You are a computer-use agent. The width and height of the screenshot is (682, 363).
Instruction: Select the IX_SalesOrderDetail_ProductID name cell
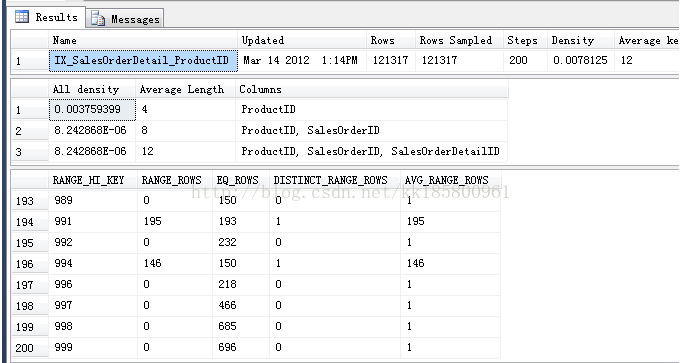[x=143, y=60]
